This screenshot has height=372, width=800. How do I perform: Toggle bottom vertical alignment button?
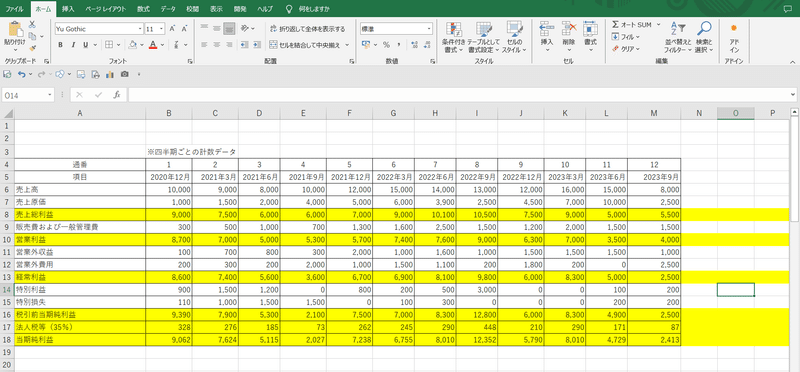[229, 29]
